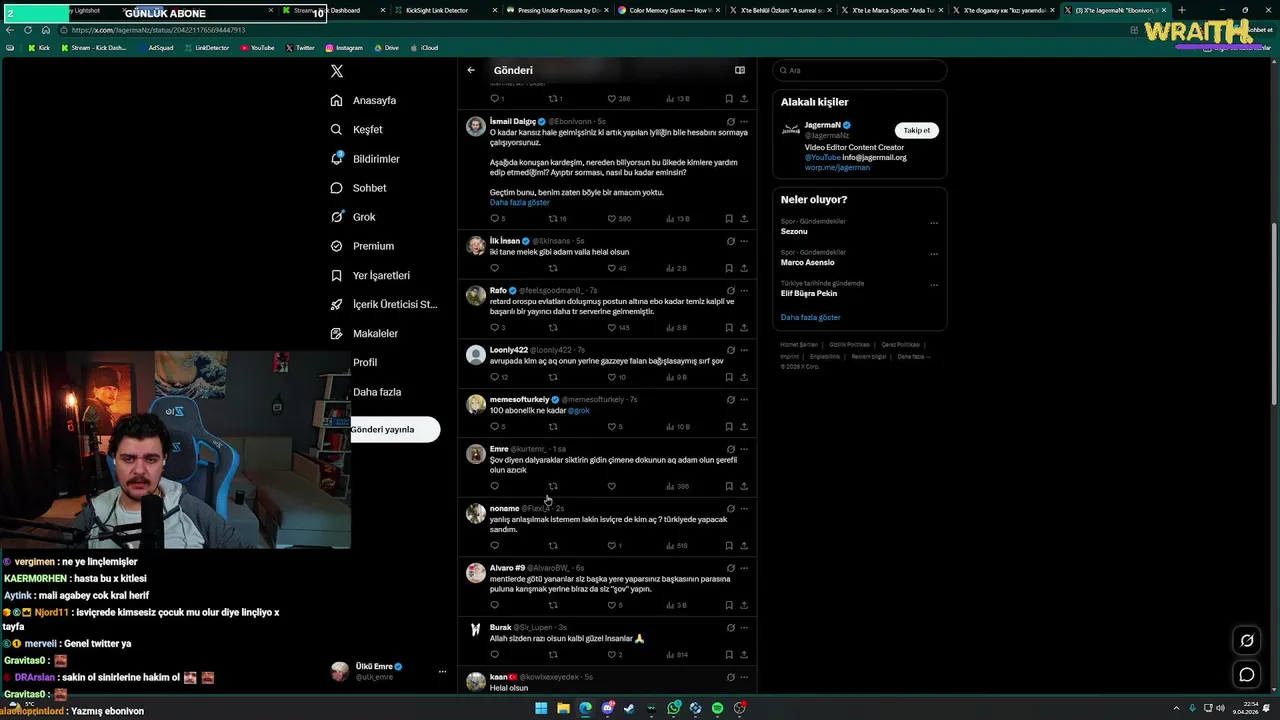Bookmark İlk İnsan's reply

pos(729,268)
